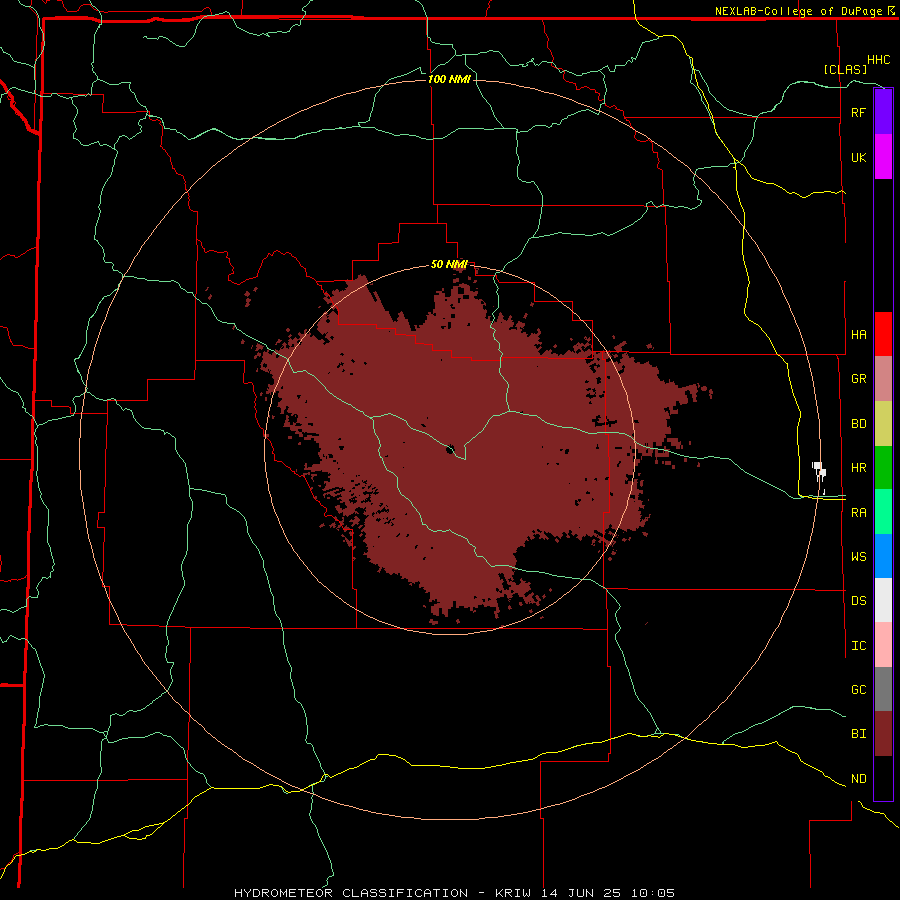Click the 'KRIW' radar site identifier
This screenshot has height=900, width=900.
point(513,893)
